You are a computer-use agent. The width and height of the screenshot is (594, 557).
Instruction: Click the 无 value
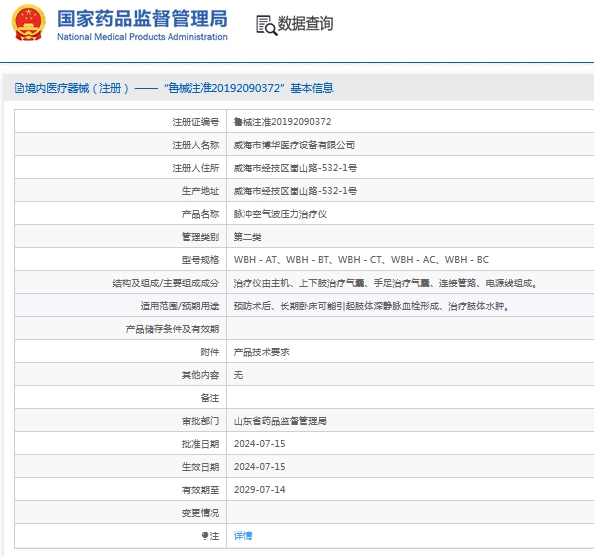point(238,375)
